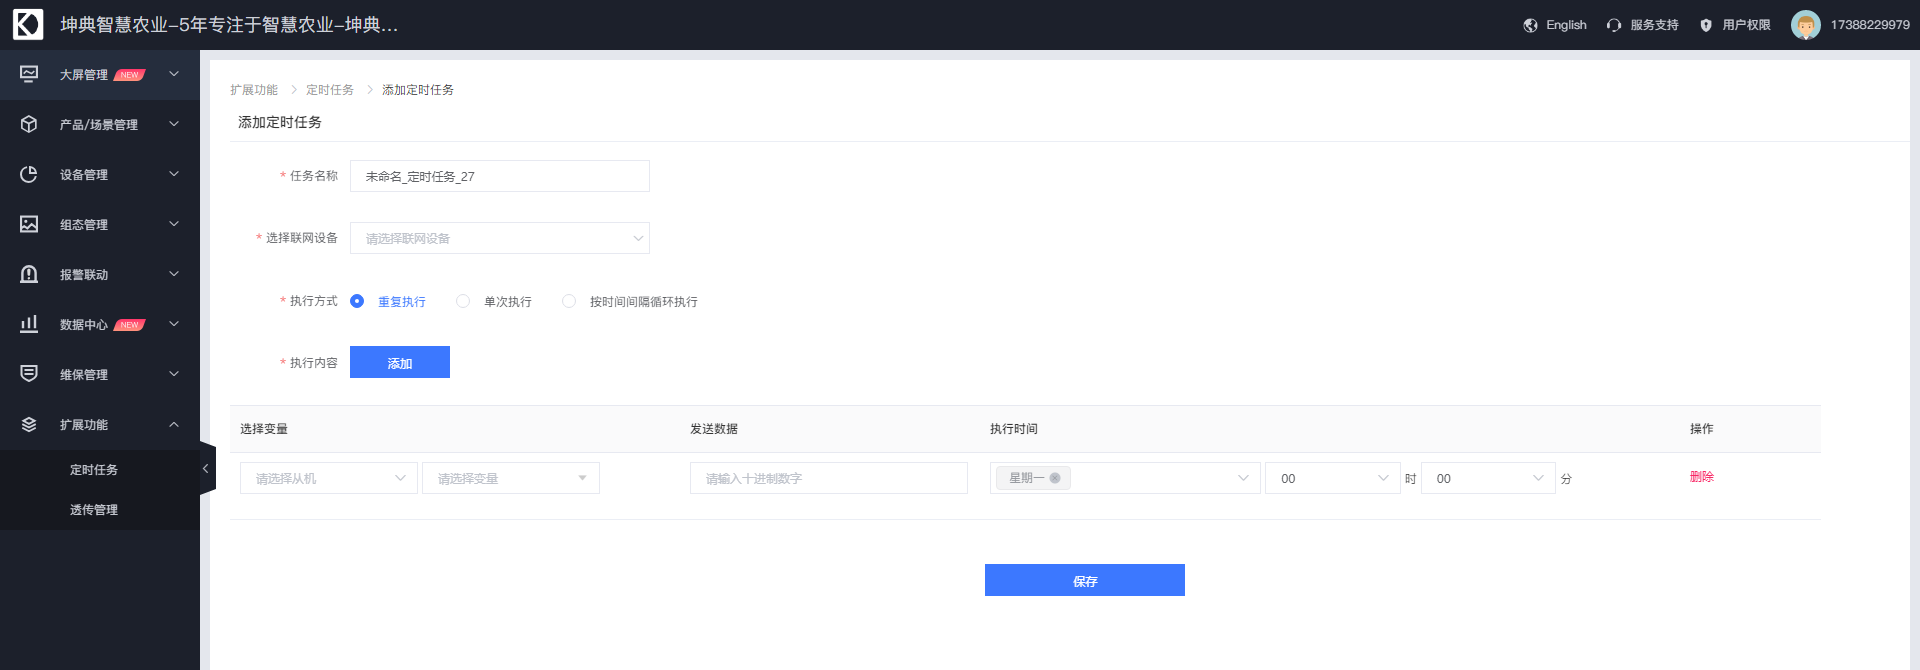The image size is (1920, 670).
Task: Click the 请输入十进制数字 input field
Action: (x=829, y=478)
